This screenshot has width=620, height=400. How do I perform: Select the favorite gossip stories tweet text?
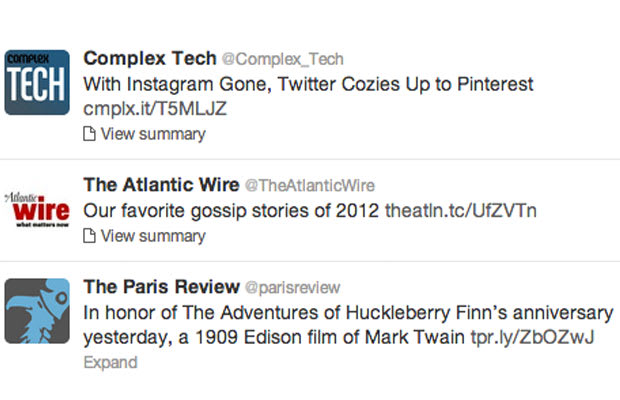click(231, 211)
